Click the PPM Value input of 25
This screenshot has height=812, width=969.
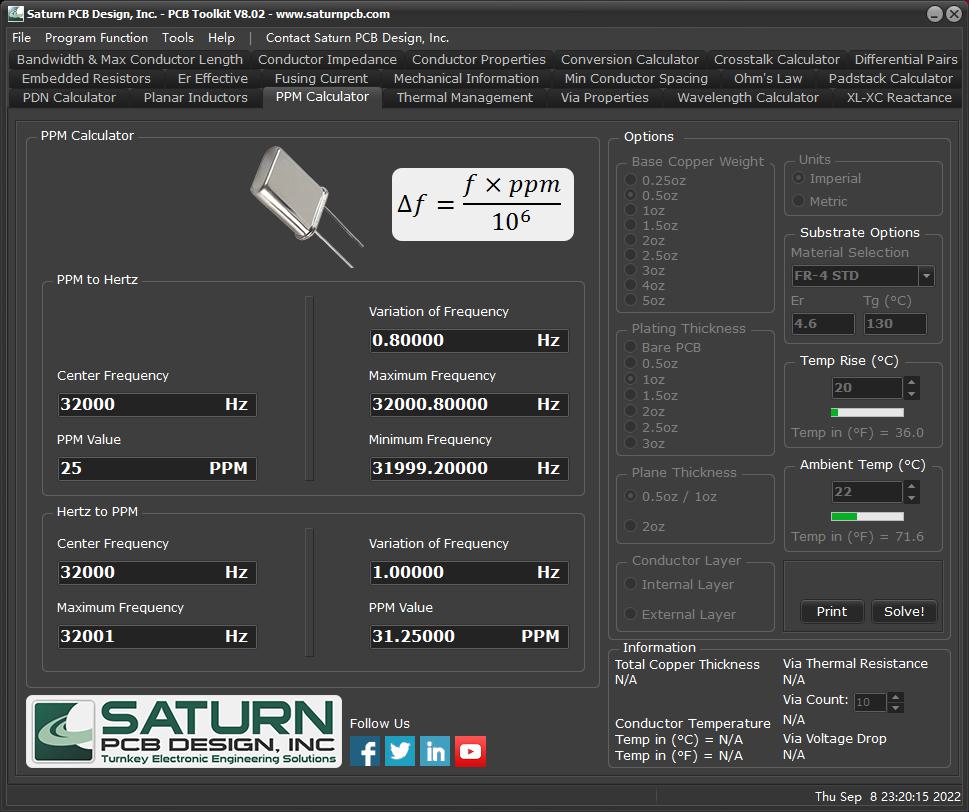[157, 468]
